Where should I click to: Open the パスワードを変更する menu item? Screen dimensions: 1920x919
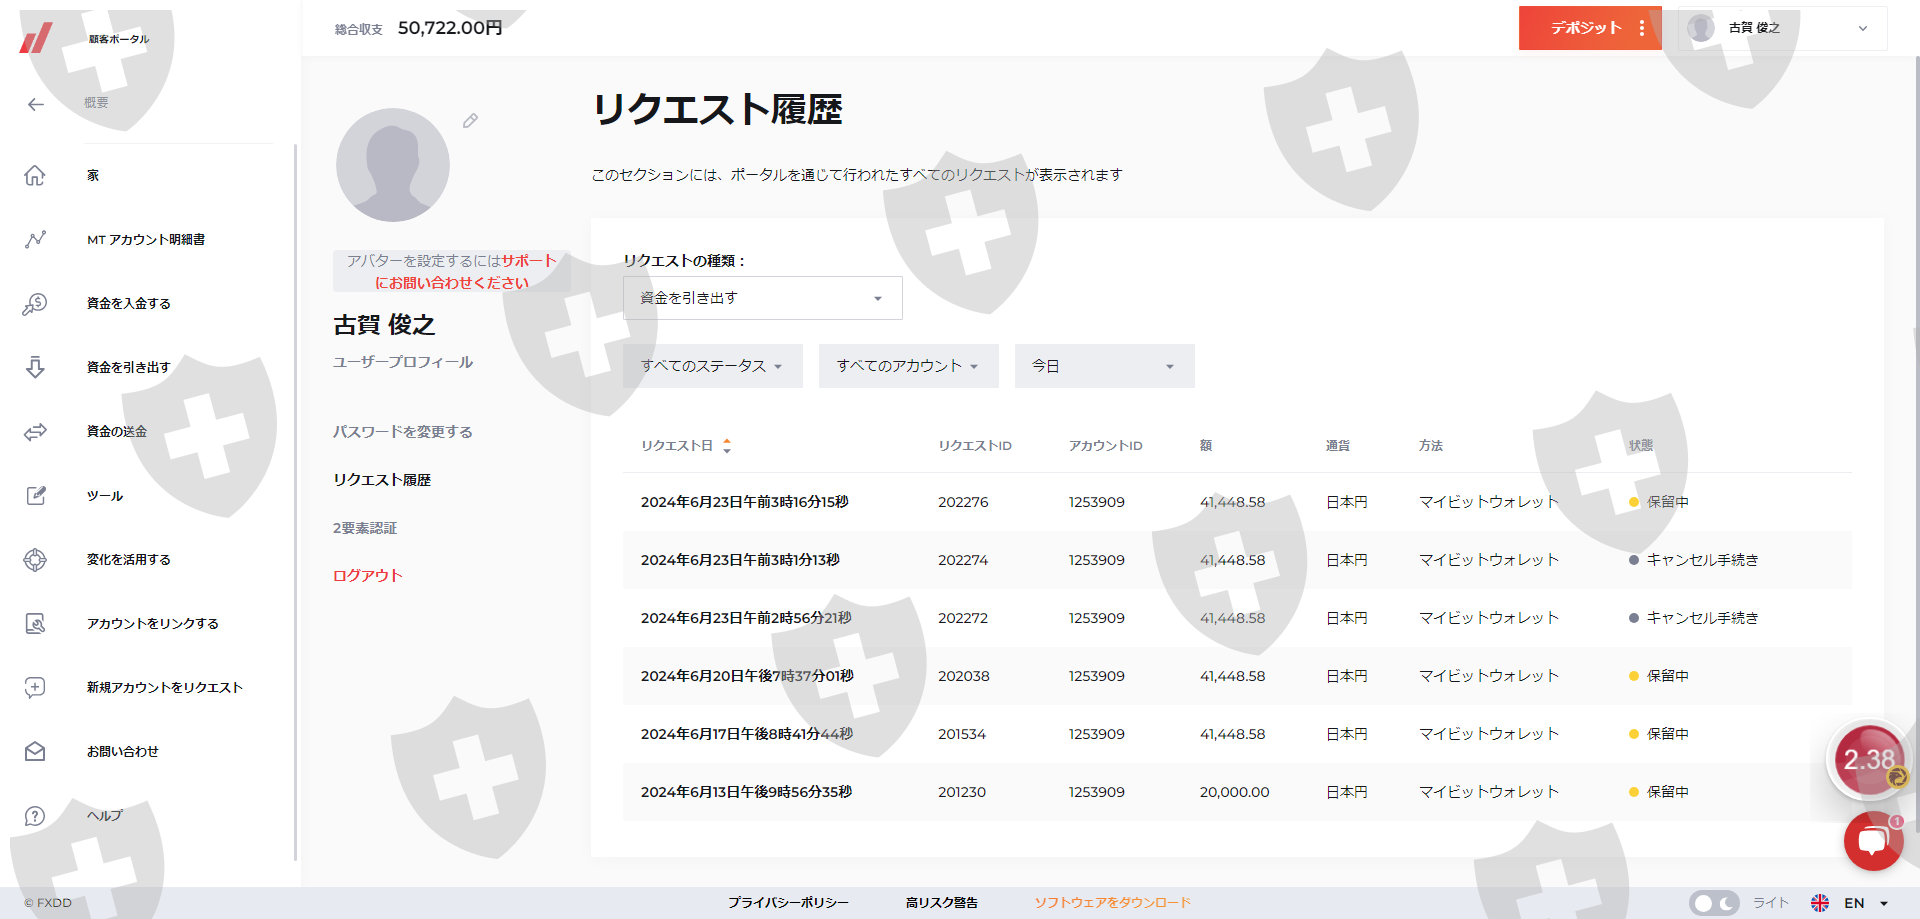click(x=403, y=432)
